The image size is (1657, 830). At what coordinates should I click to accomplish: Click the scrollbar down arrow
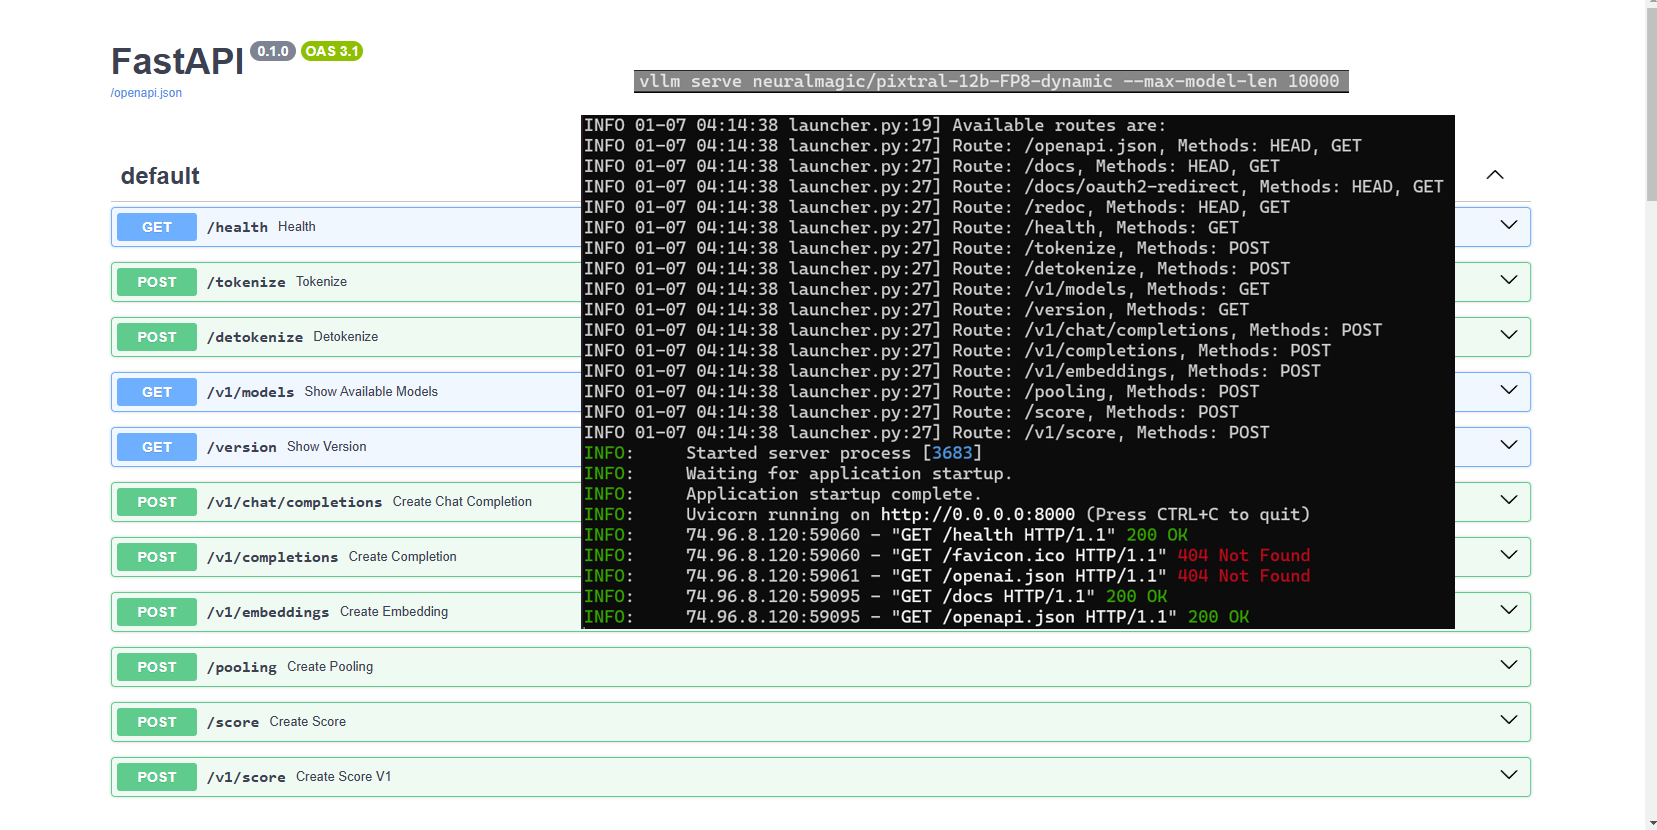pyautogui.click(x=1651, y=824)
